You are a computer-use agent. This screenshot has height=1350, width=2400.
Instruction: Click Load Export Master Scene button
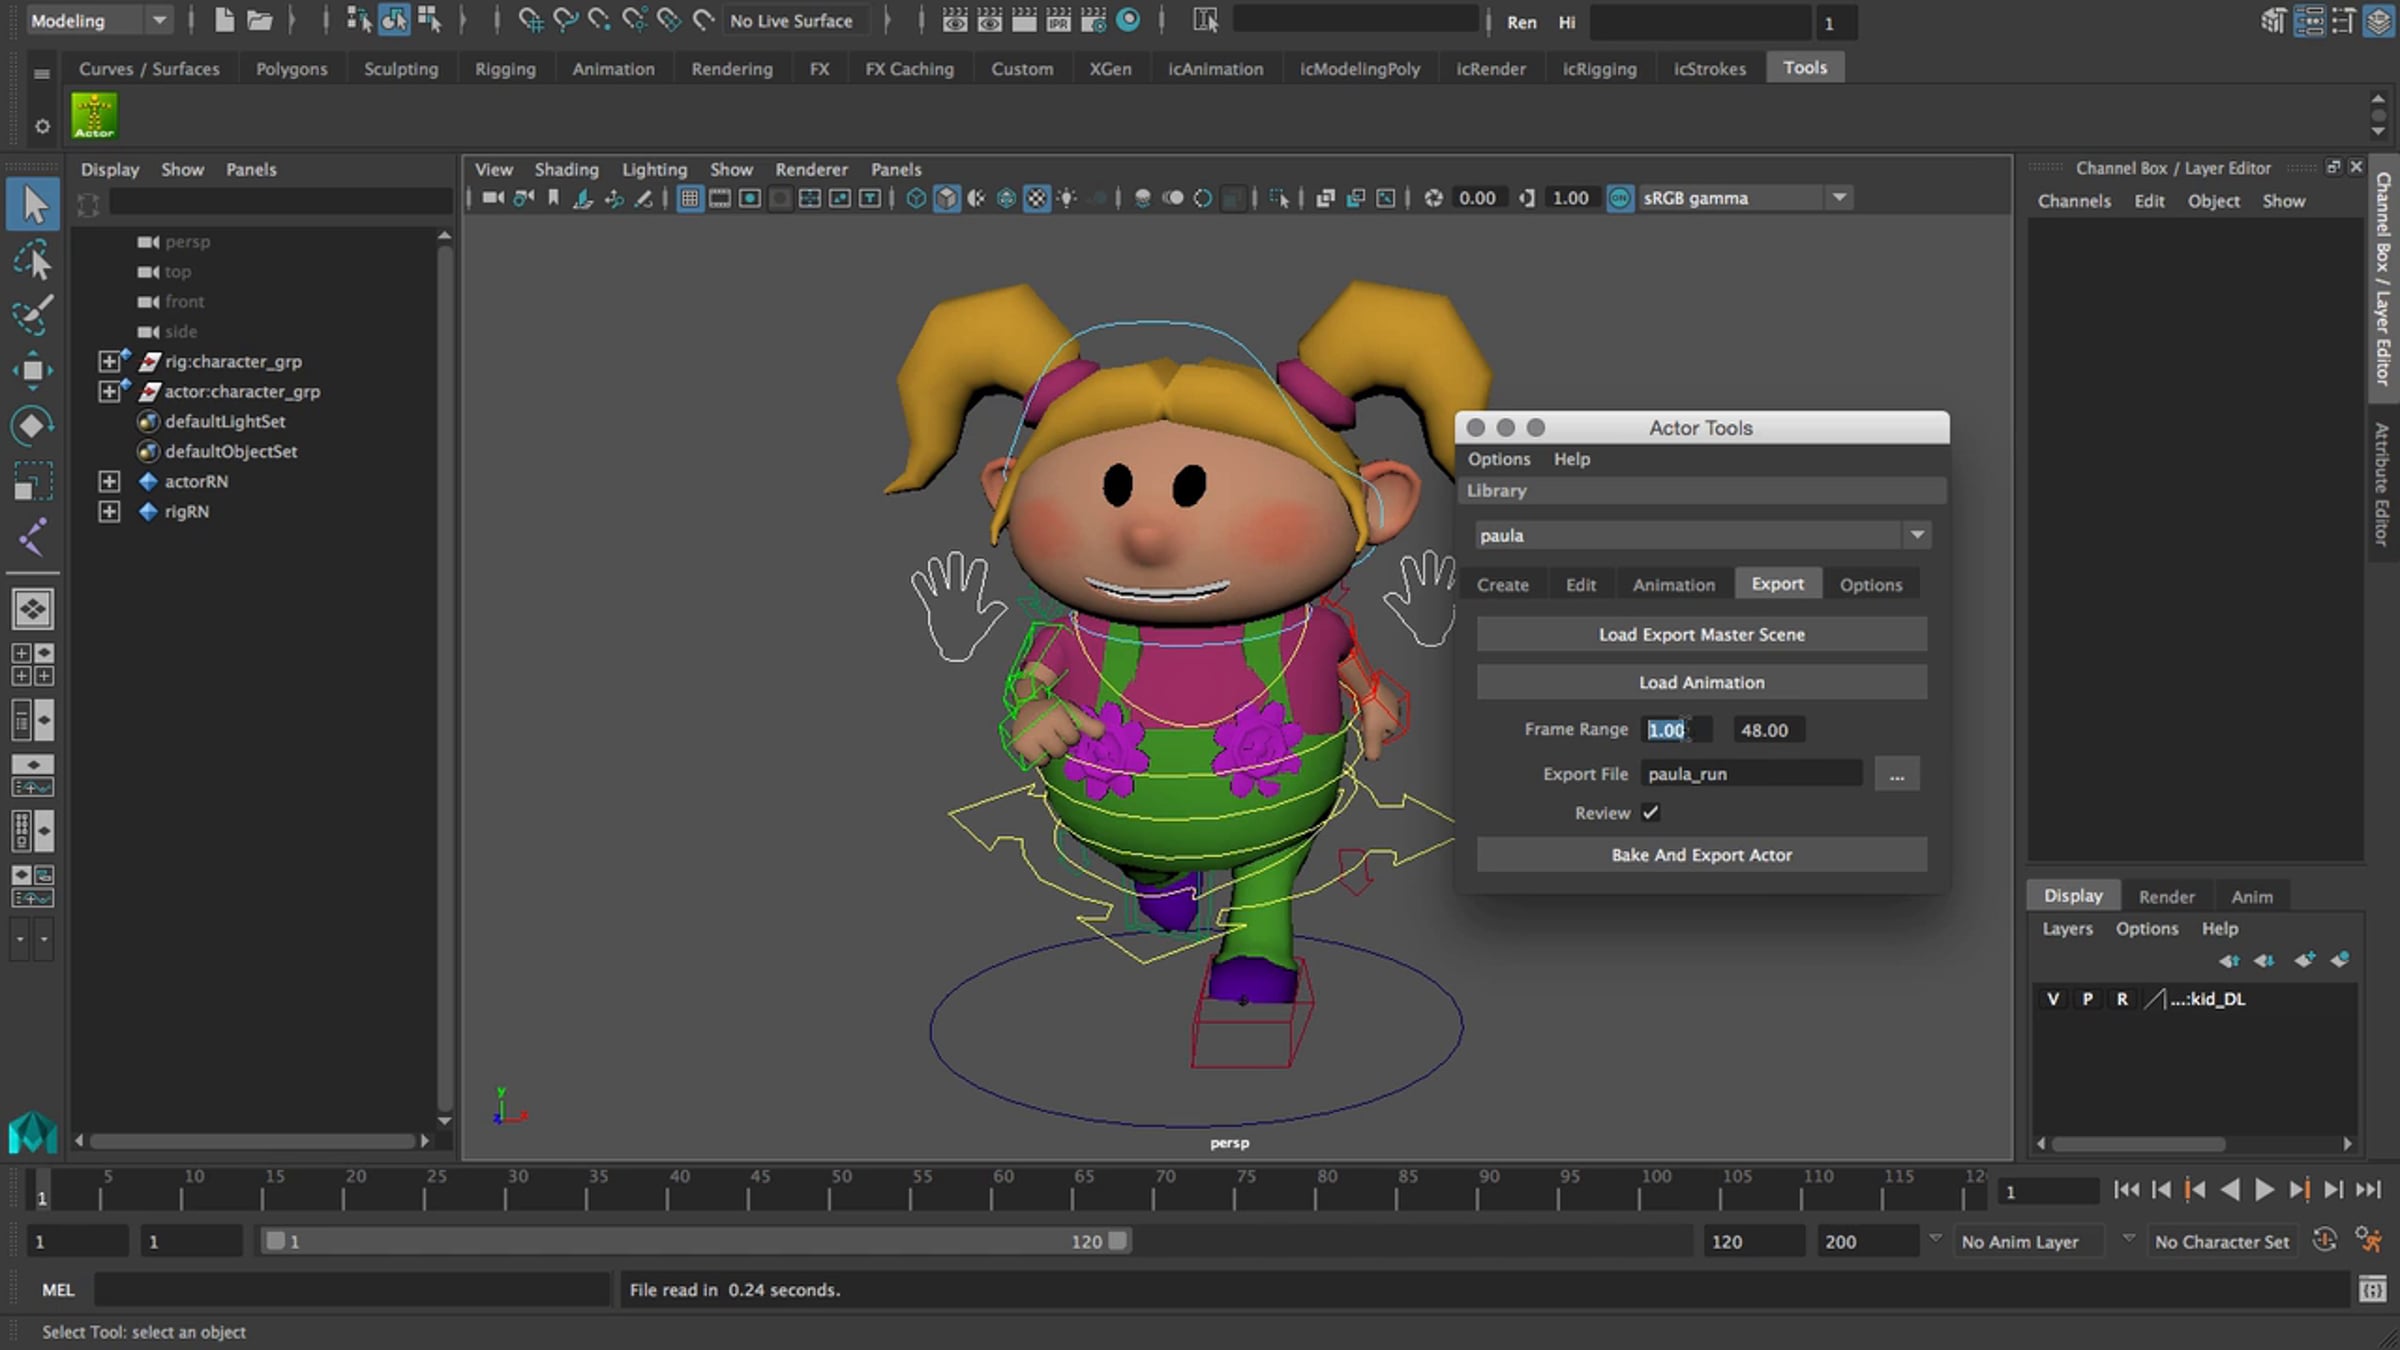[x=1701, y=634]
